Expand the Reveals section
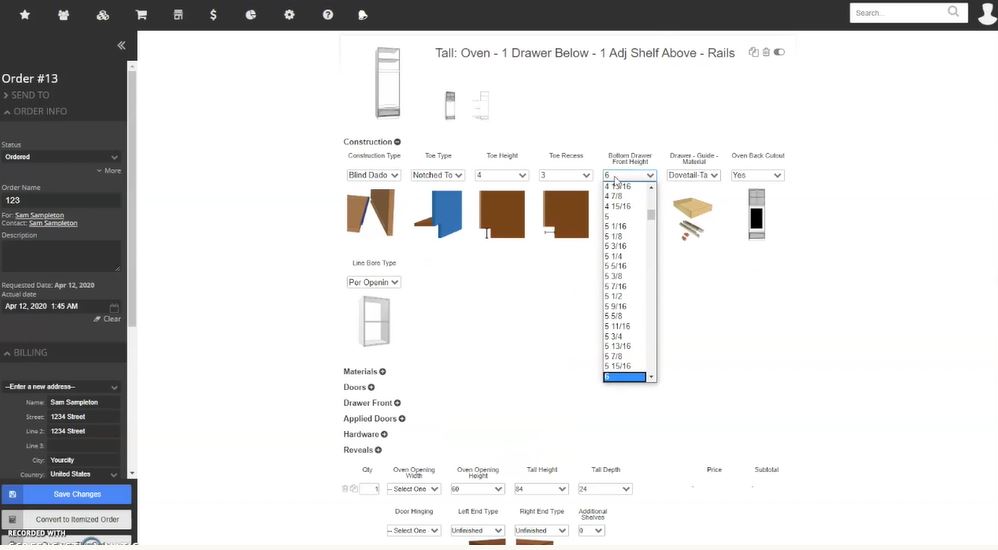This screenshot has height=550, width=998. pos(378,450)
